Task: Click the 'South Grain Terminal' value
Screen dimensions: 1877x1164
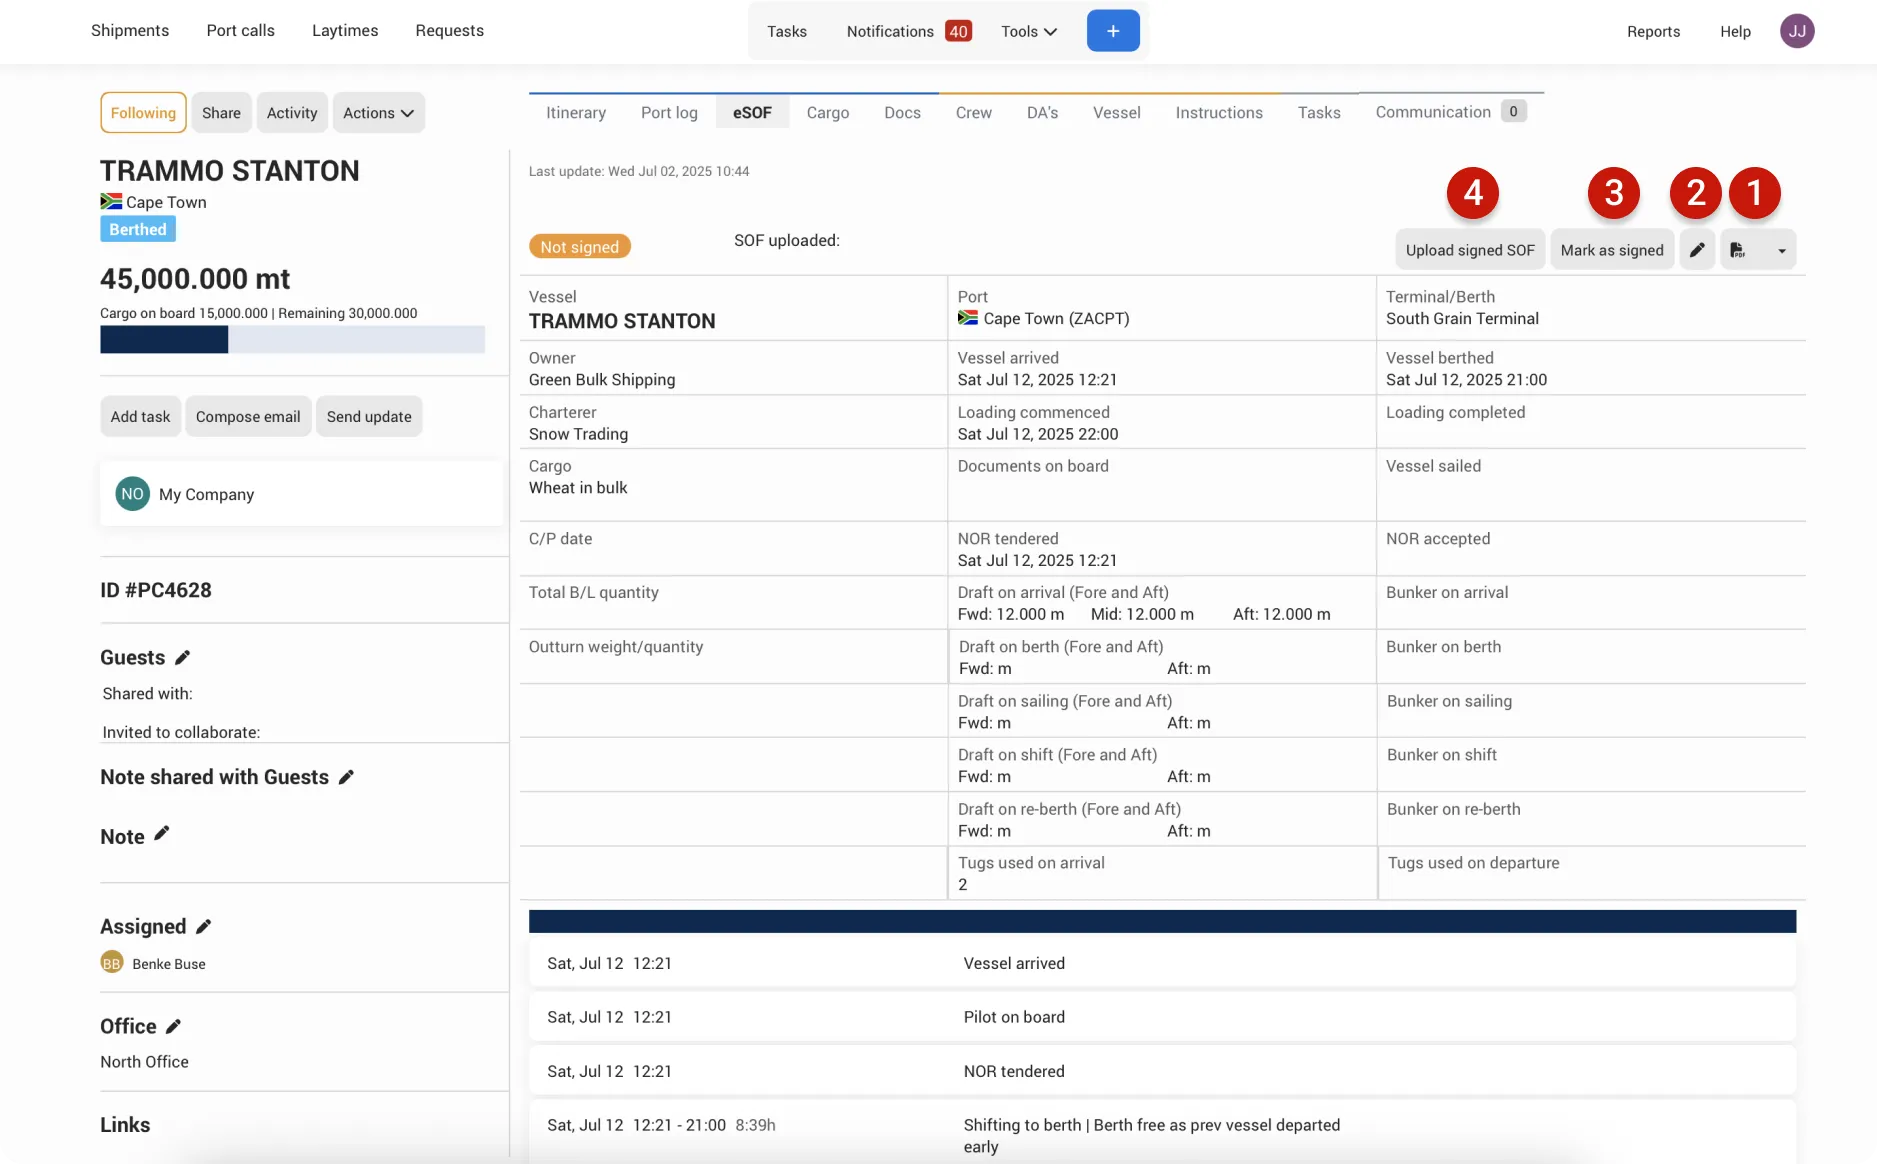Action: [1462, 318]
